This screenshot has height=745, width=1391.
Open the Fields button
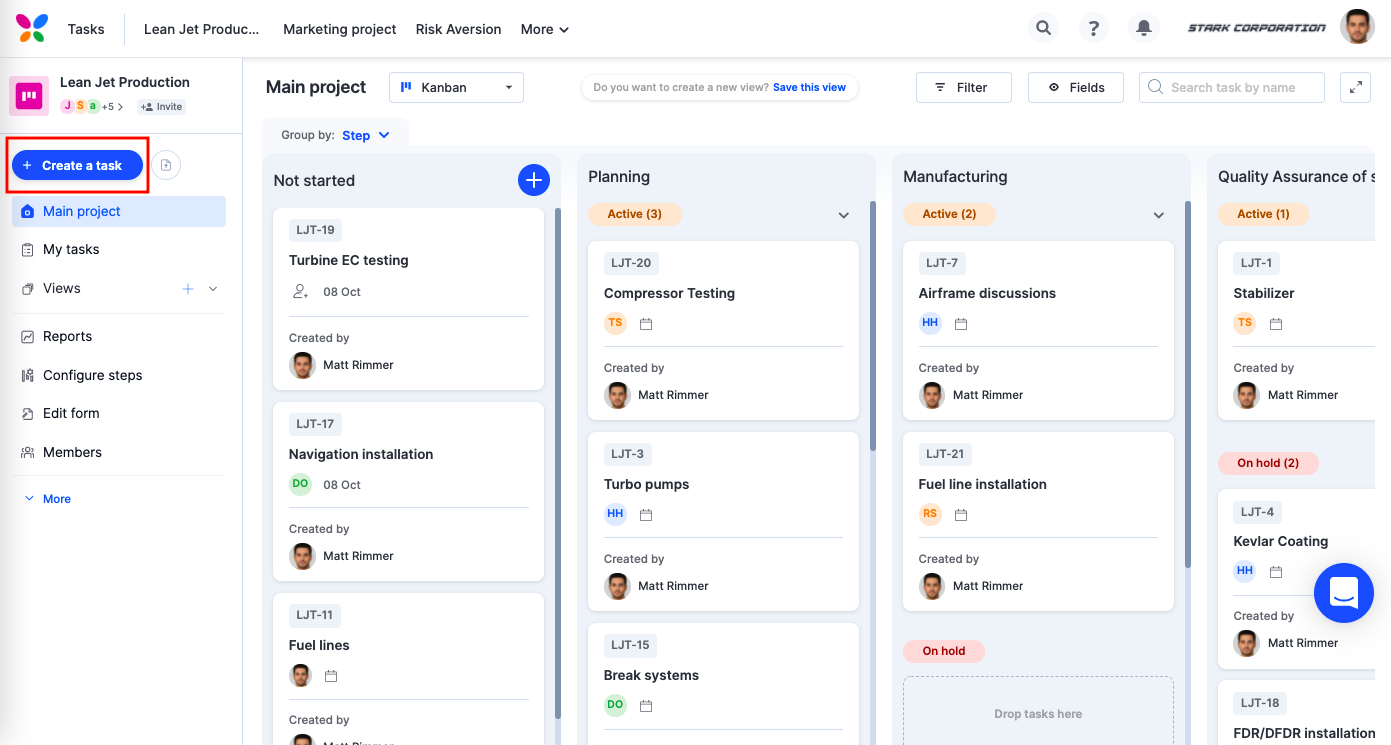[1076, 87]
